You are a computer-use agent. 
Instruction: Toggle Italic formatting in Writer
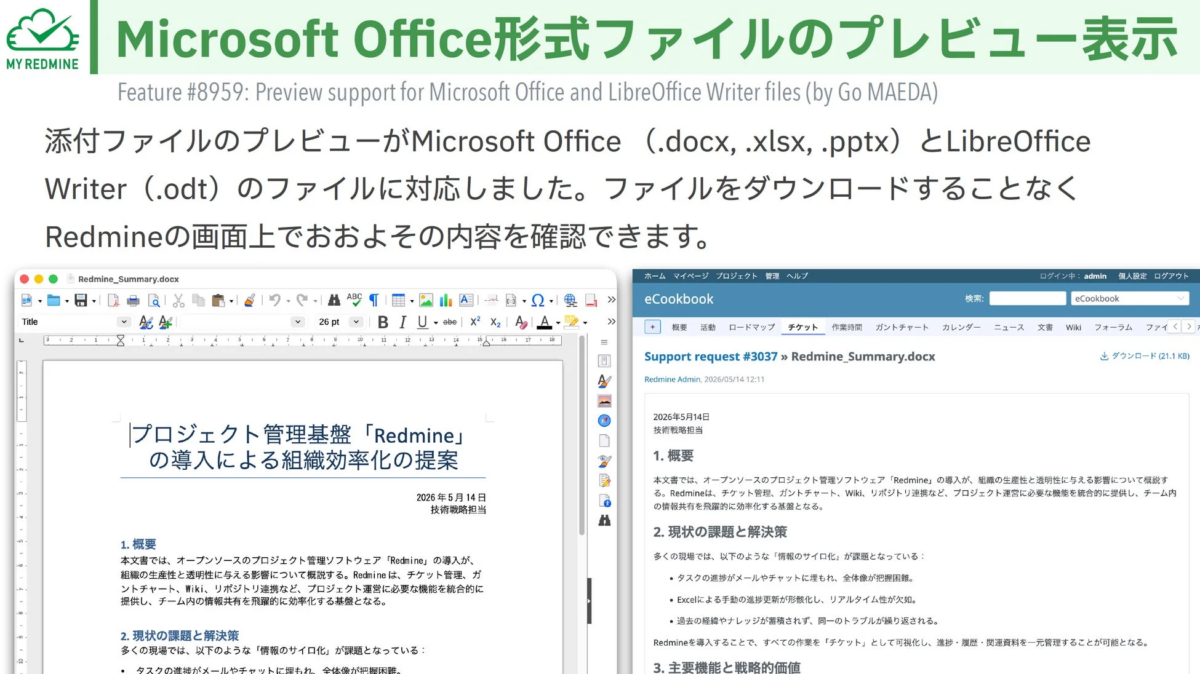click(403, 322)
